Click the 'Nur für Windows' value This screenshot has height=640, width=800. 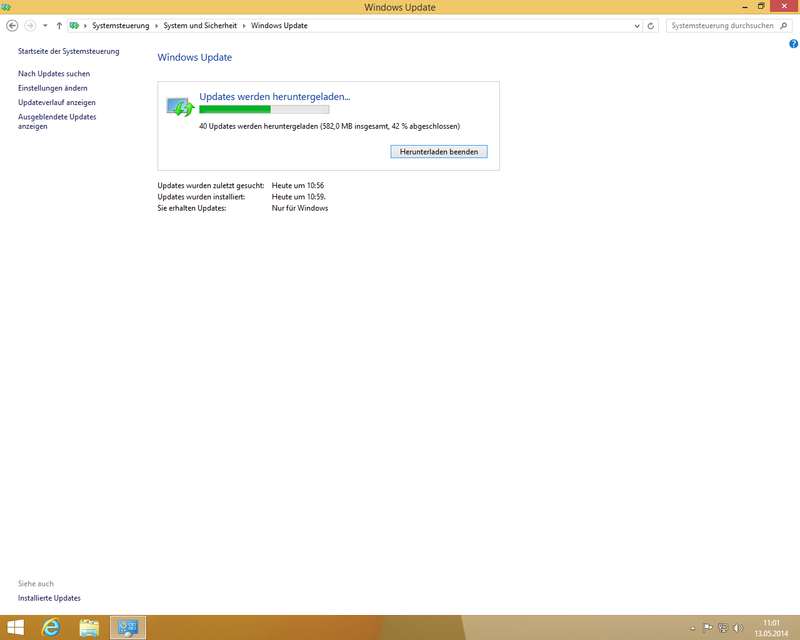tap(299, 208)
